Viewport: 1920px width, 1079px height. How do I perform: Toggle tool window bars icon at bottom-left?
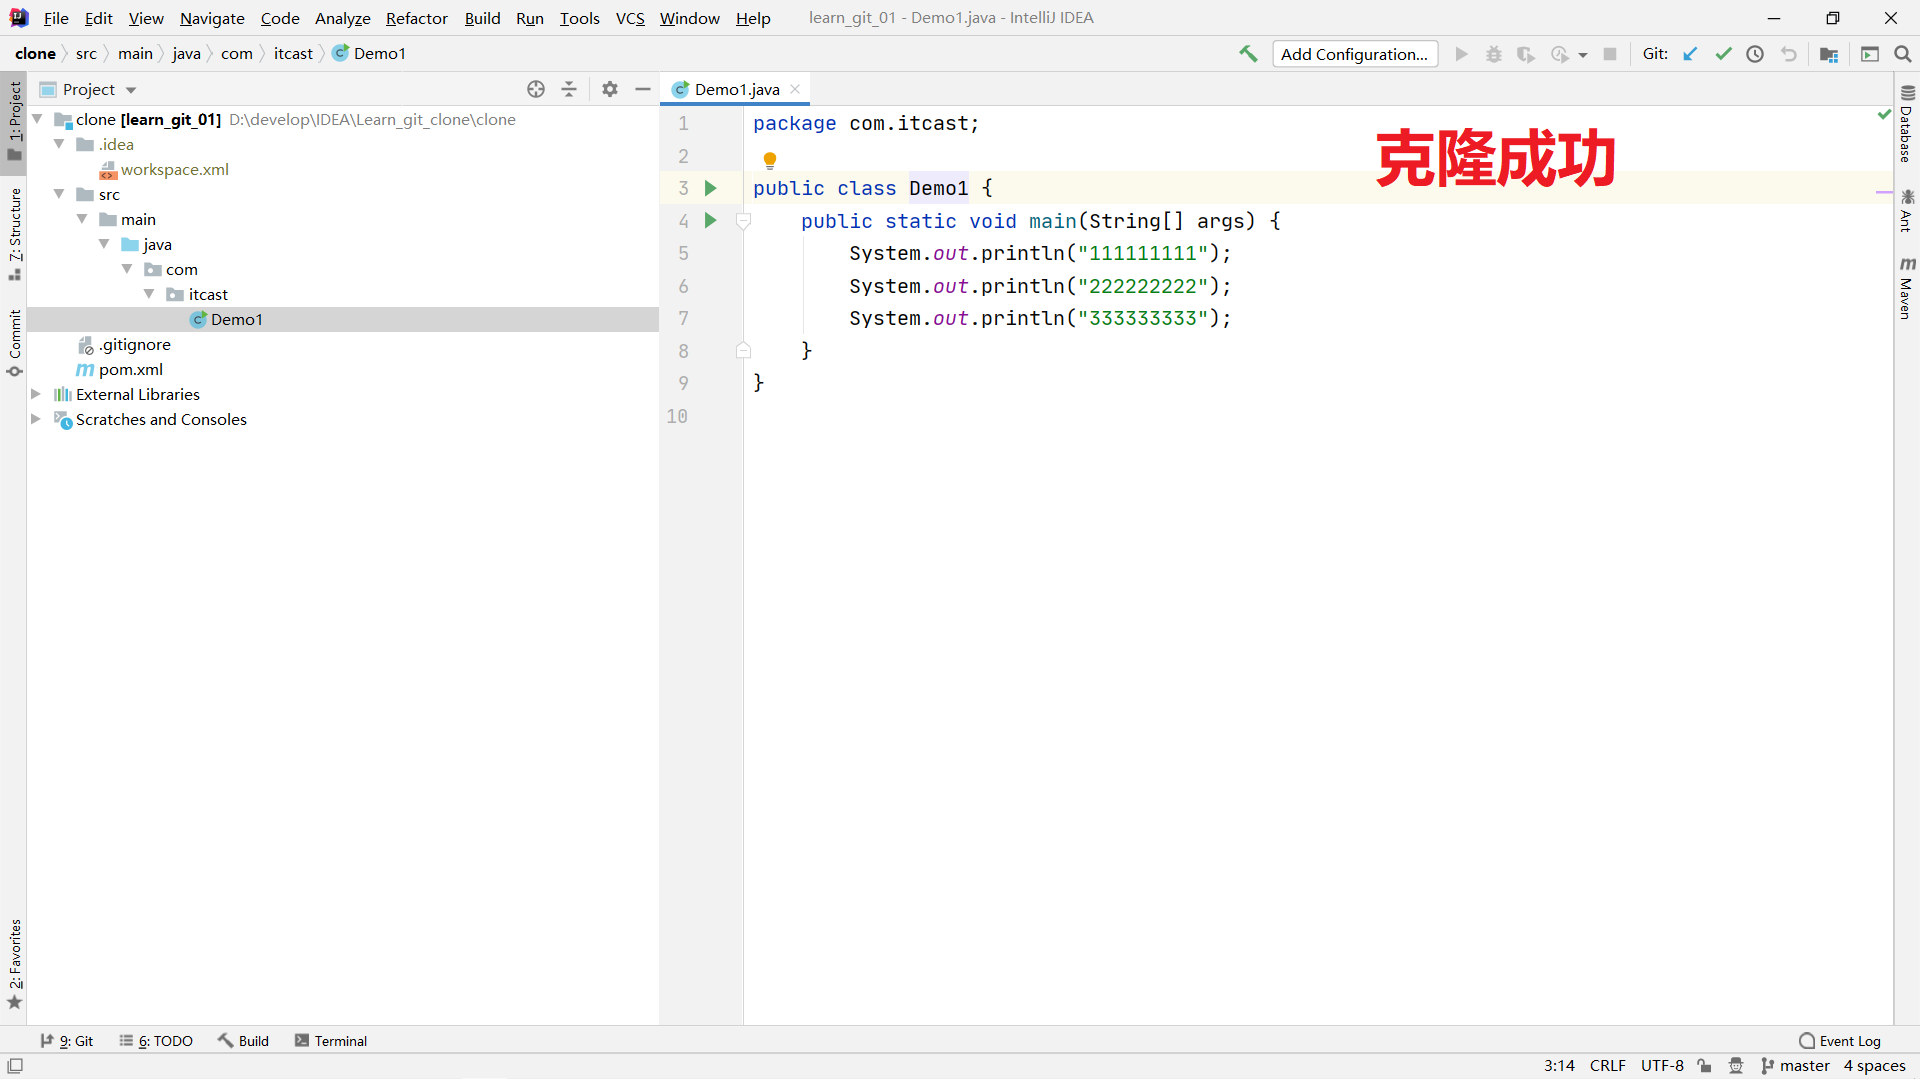coord(15,1066)
